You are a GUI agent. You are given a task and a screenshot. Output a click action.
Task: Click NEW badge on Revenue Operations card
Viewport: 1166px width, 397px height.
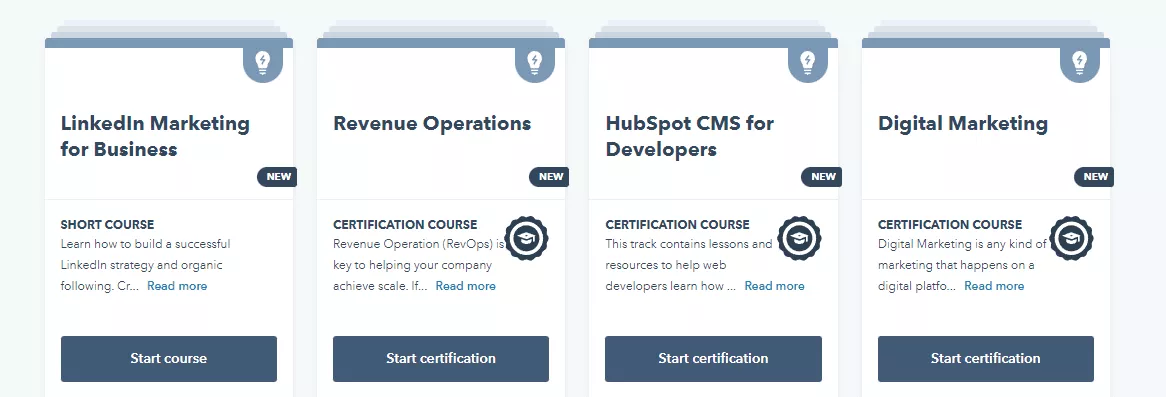[x=550, y=177]
